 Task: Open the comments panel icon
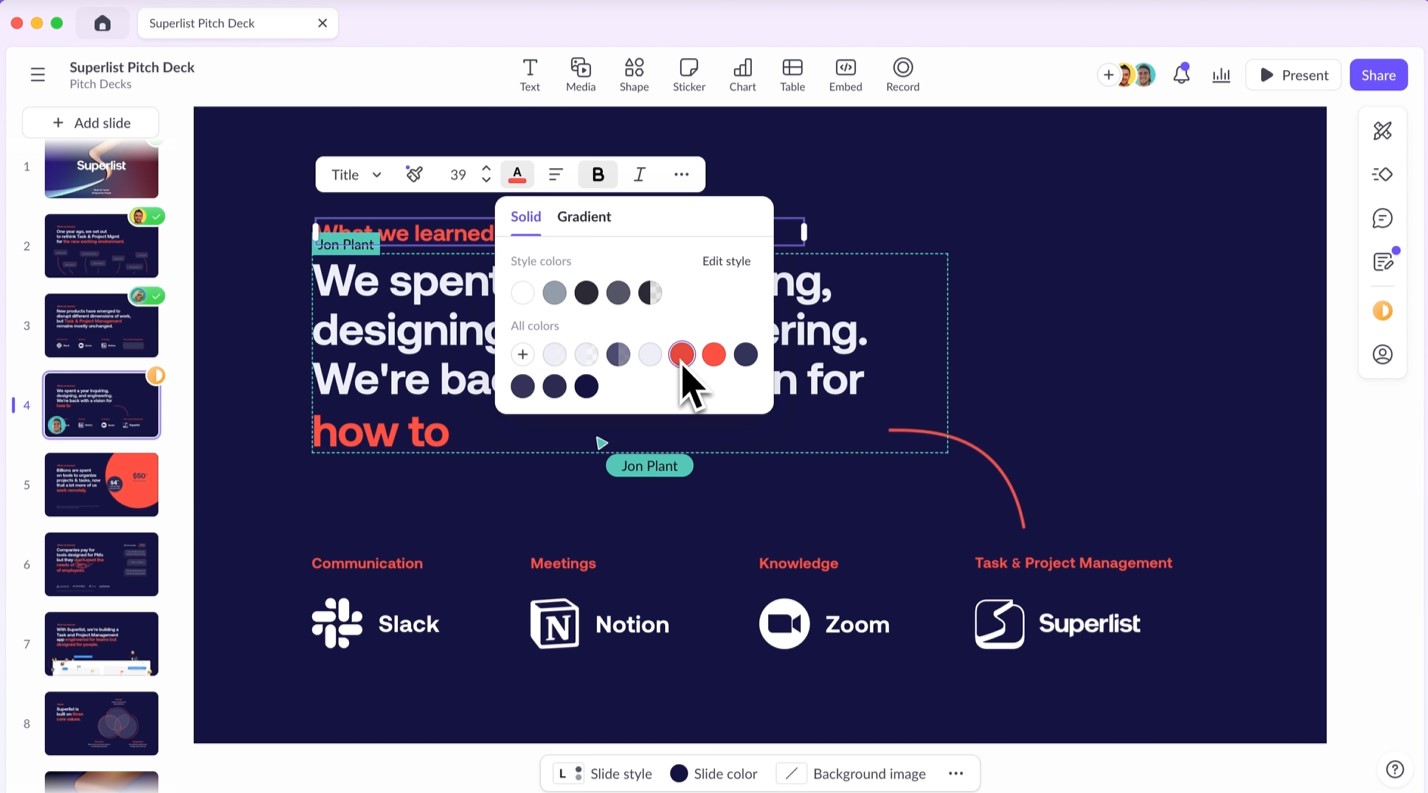[1383, 218]
